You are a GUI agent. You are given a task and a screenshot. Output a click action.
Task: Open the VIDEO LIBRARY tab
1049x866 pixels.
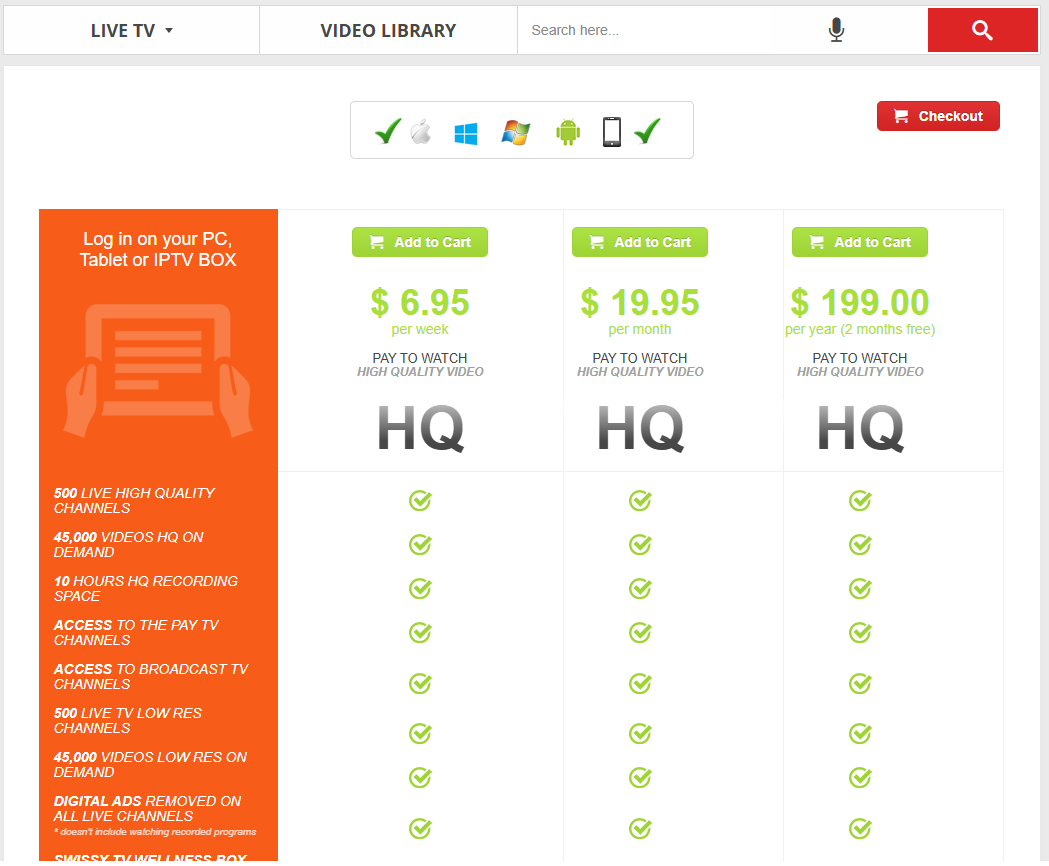(388, 31)
